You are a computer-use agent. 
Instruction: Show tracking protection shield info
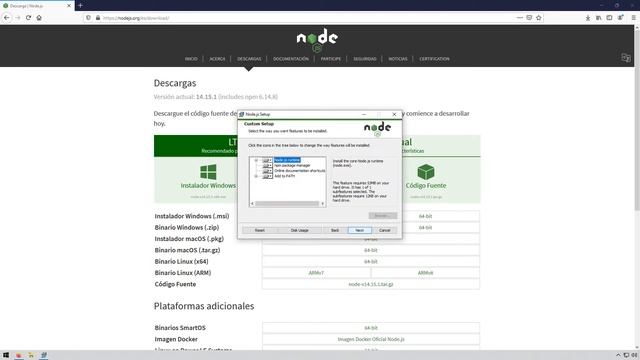coord(88,18)
